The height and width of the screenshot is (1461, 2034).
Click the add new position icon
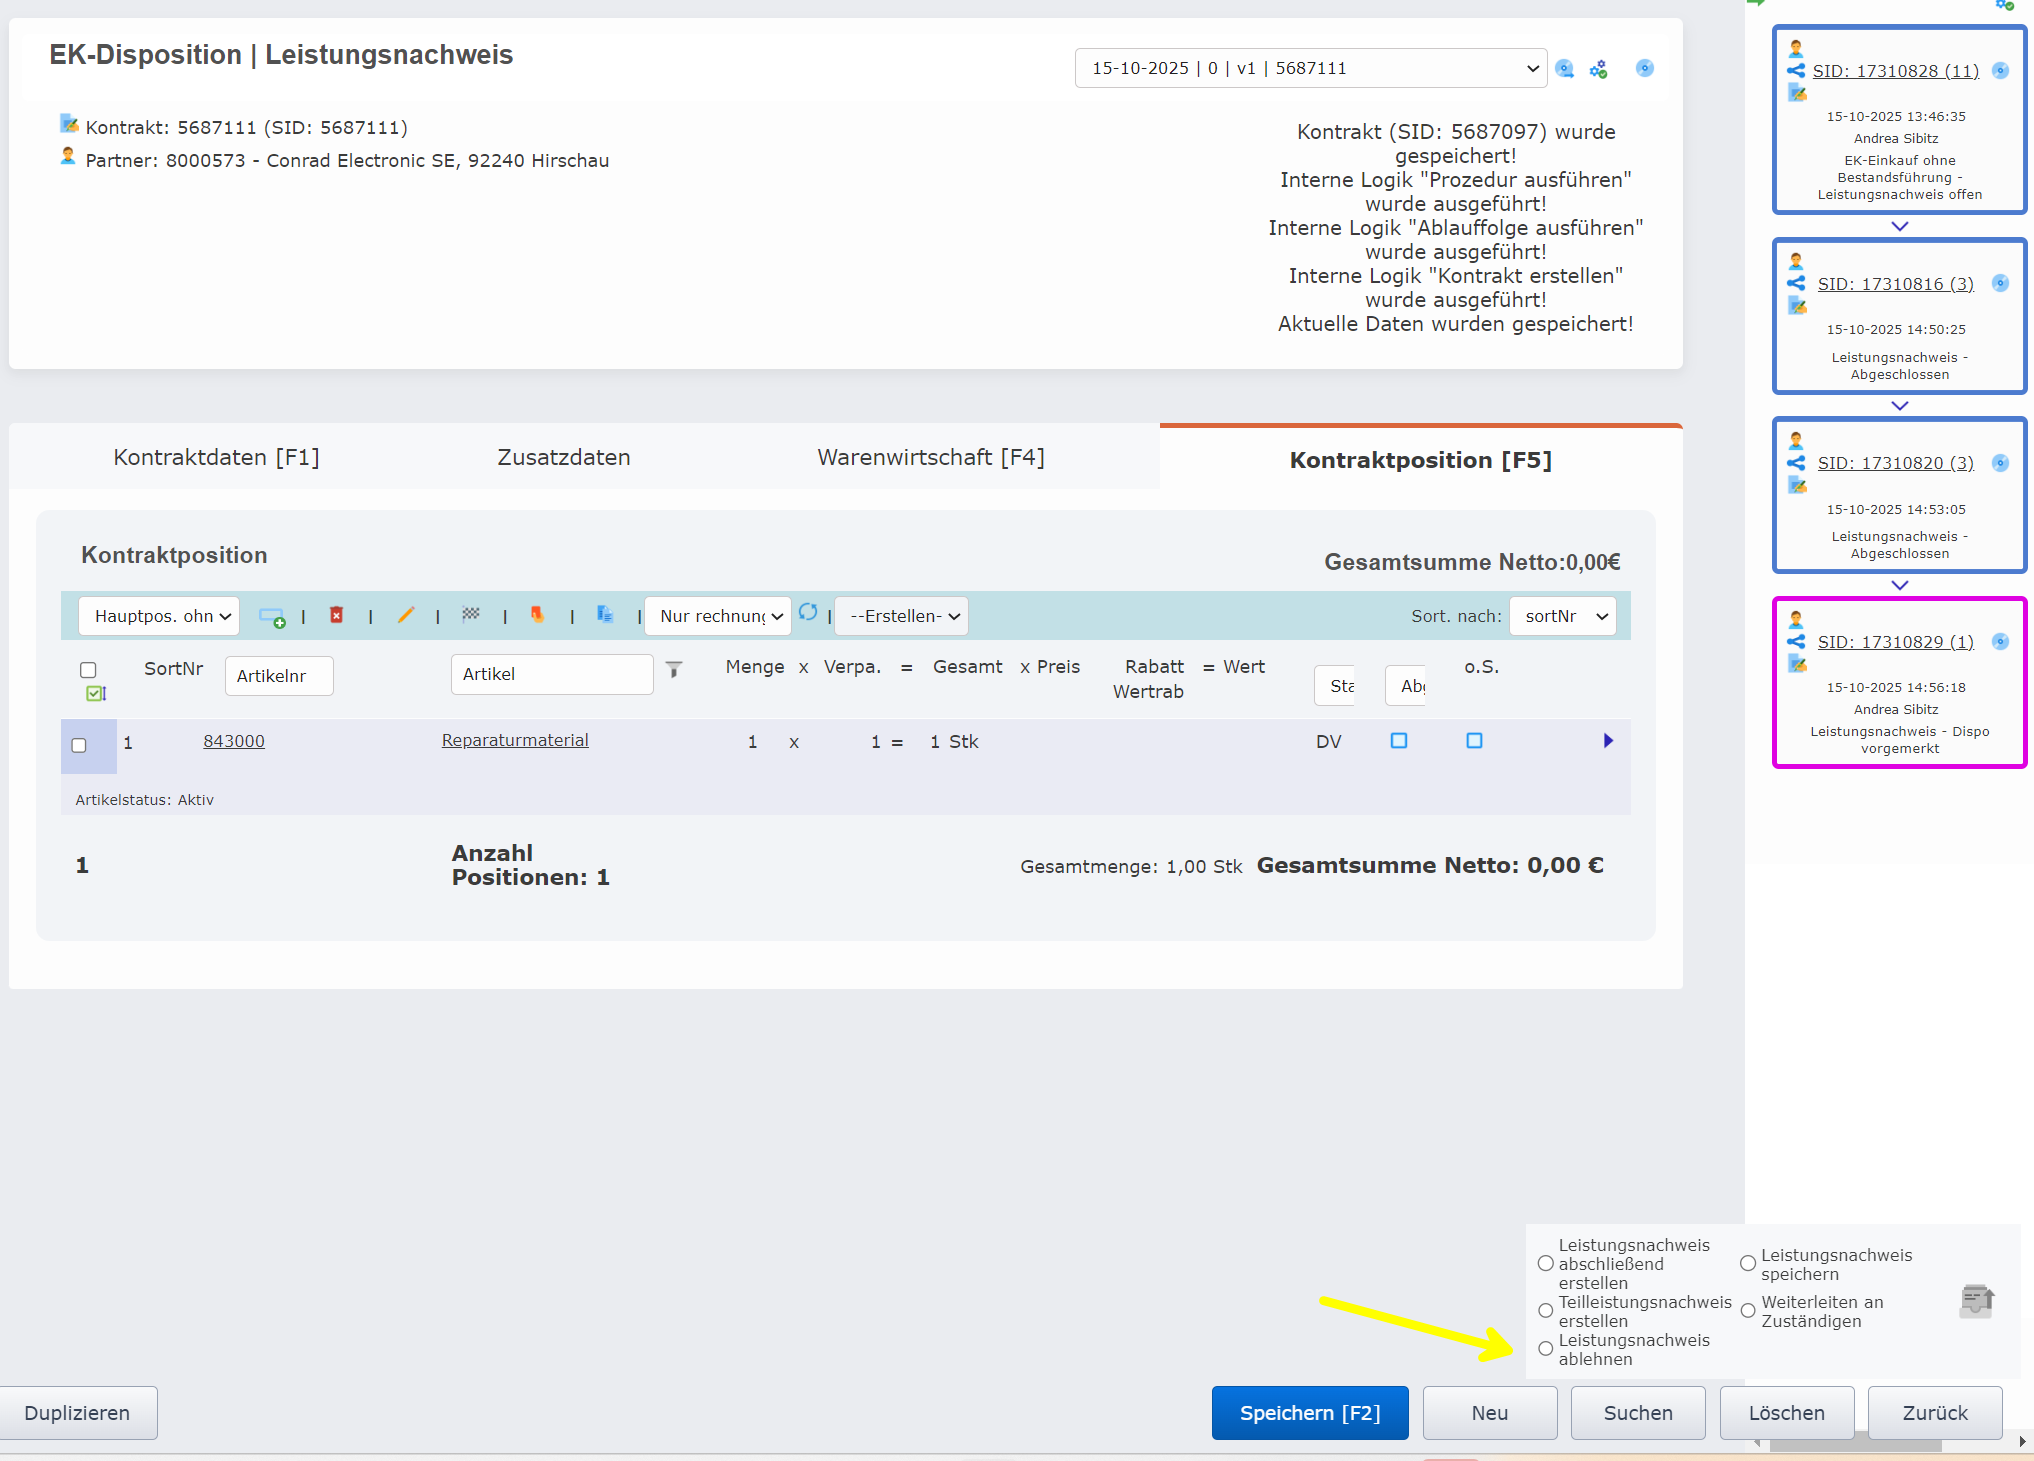271,616
